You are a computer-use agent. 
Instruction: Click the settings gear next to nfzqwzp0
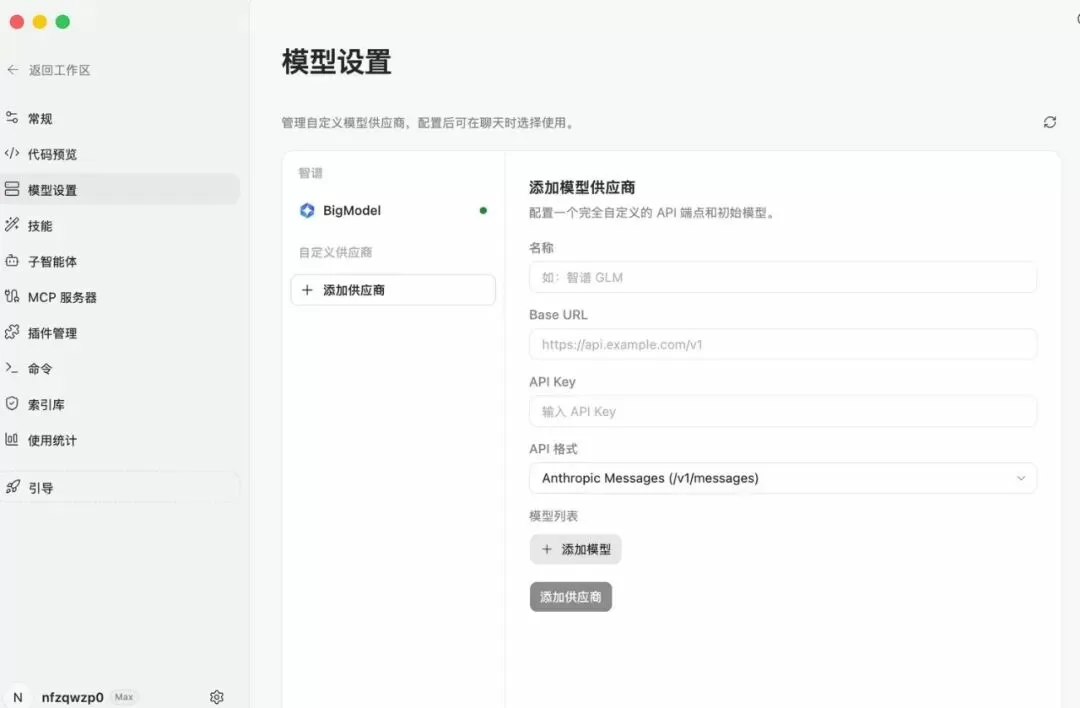click(216, 697)
